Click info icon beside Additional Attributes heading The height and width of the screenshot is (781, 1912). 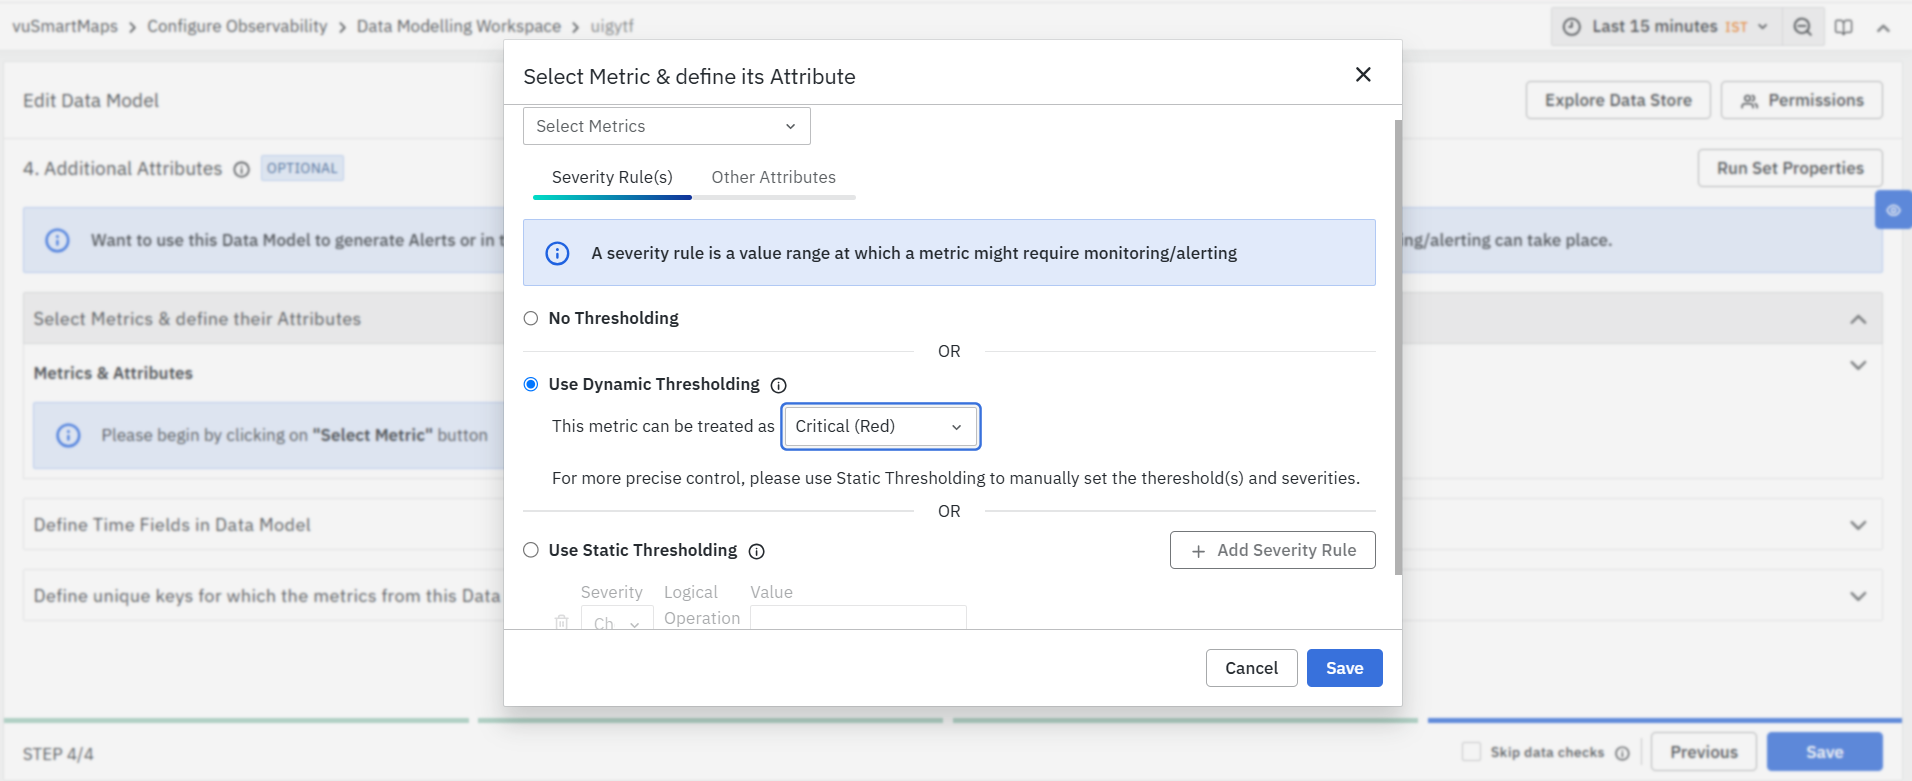[x=241, y=169]
